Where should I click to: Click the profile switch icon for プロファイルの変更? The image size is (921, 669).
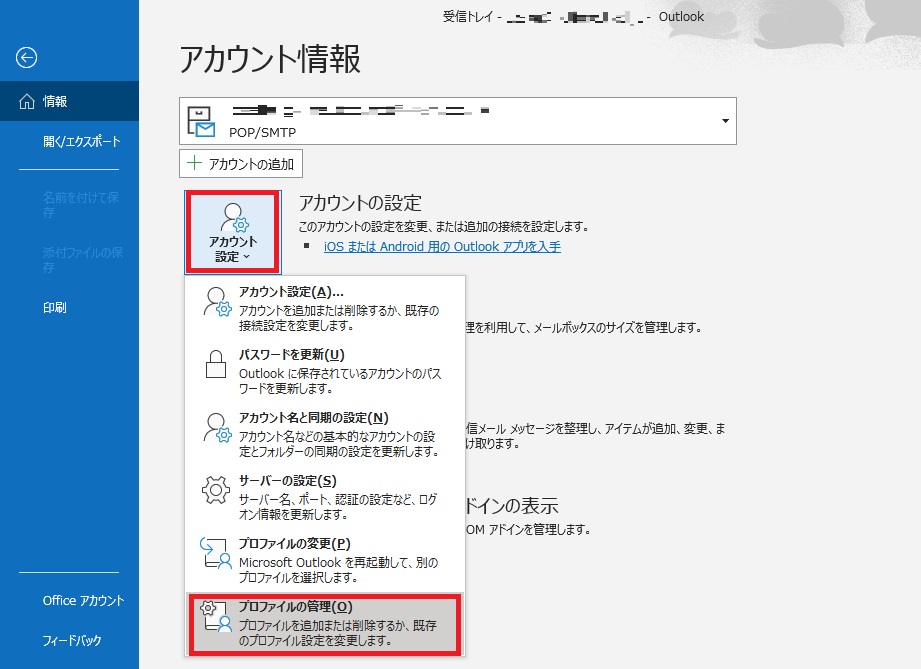click(216, 553)
